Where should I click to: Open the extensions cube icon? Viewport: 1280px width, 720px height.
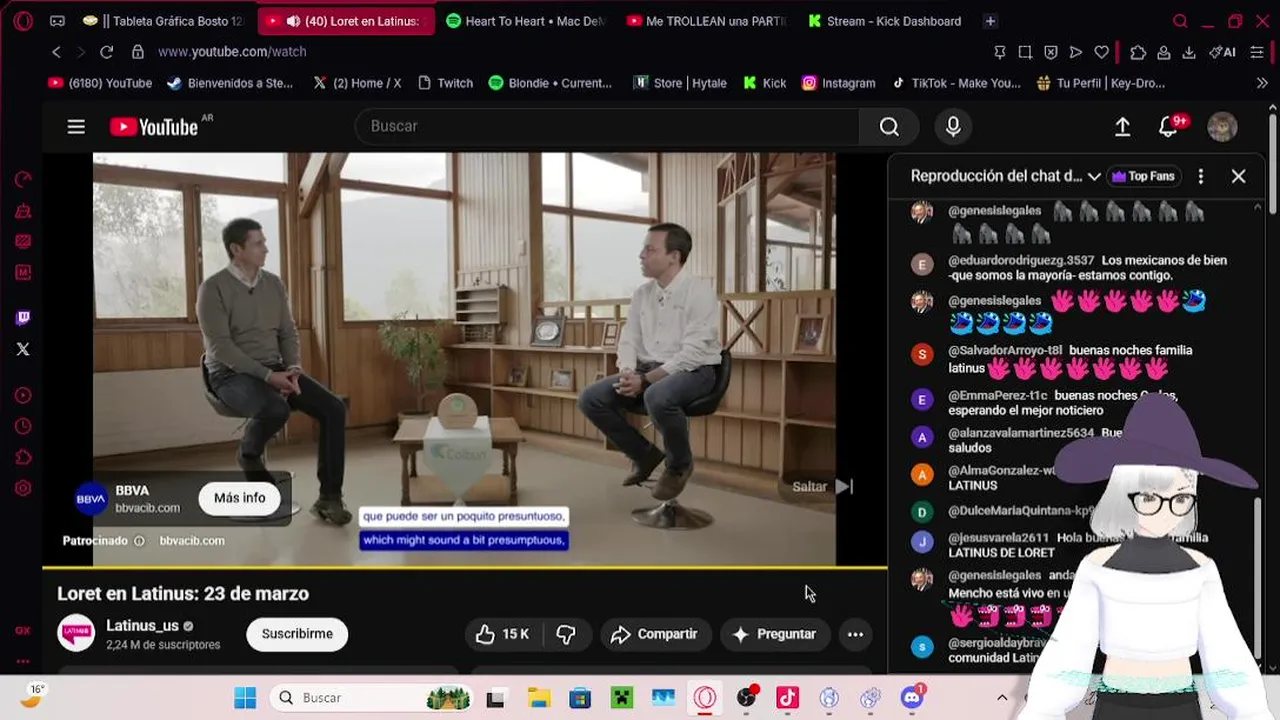click(x=1138, y=52)
